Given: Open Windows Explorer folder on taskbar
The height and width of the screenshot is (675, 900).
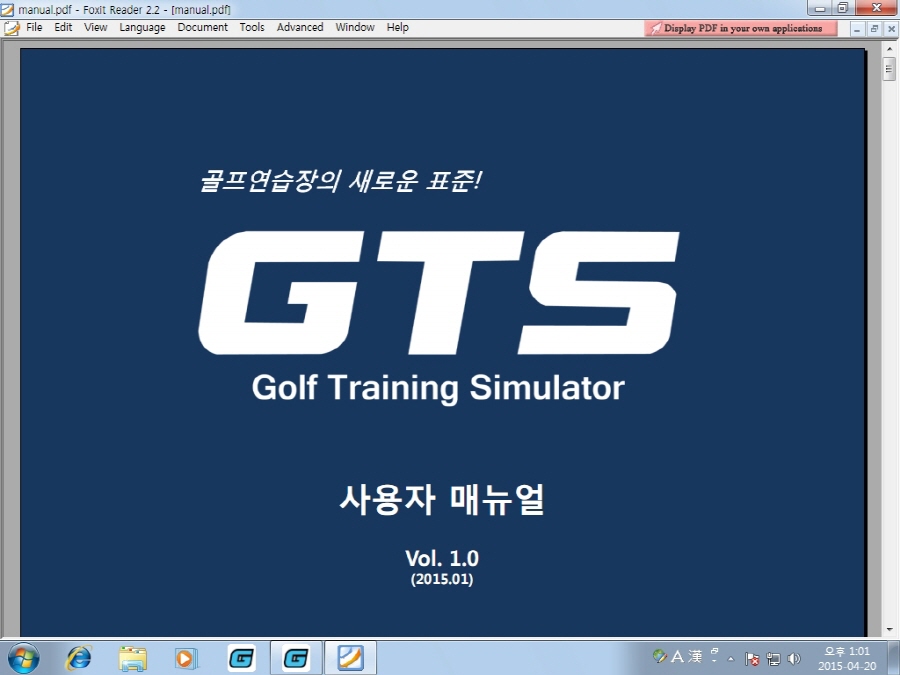Looking at the screenshot, I should click(133, 658).
